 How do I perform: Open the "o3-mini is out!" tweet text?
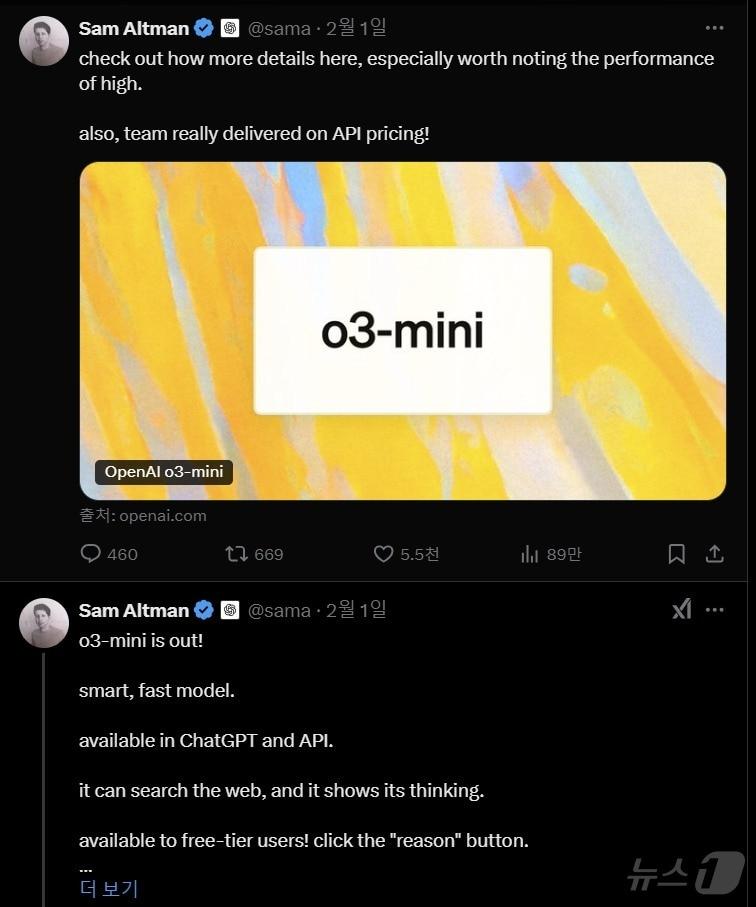pos(141,640)
